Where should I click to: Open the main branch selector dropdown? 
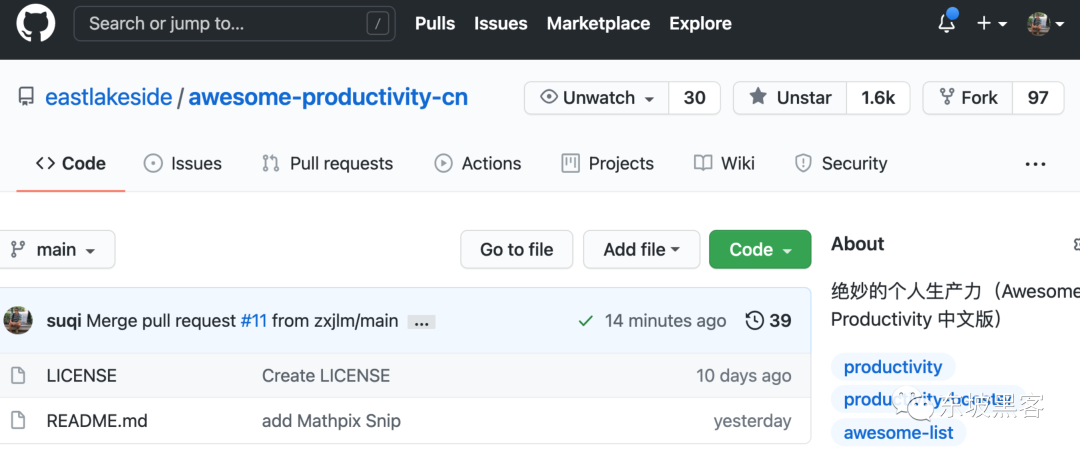point(56,250)
